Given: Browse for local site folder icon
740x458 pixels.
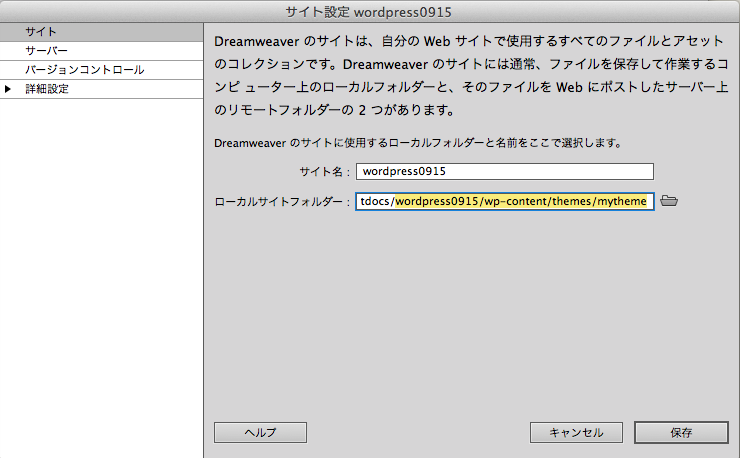Looking at the screenshot, I should pyautogui.click(x=669, y=201).
